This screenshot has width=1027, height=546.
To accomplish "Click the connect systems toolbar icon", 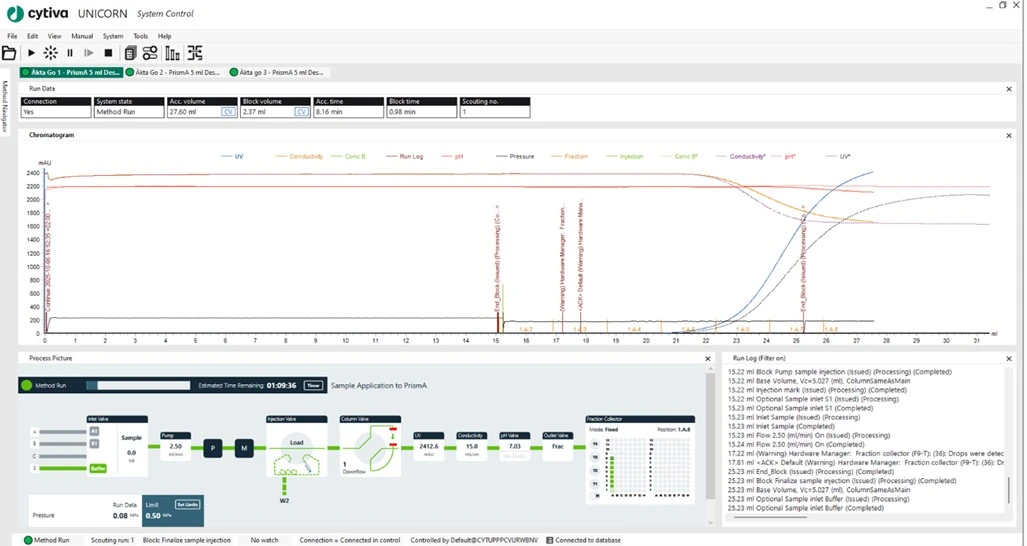I will [194, 53].
